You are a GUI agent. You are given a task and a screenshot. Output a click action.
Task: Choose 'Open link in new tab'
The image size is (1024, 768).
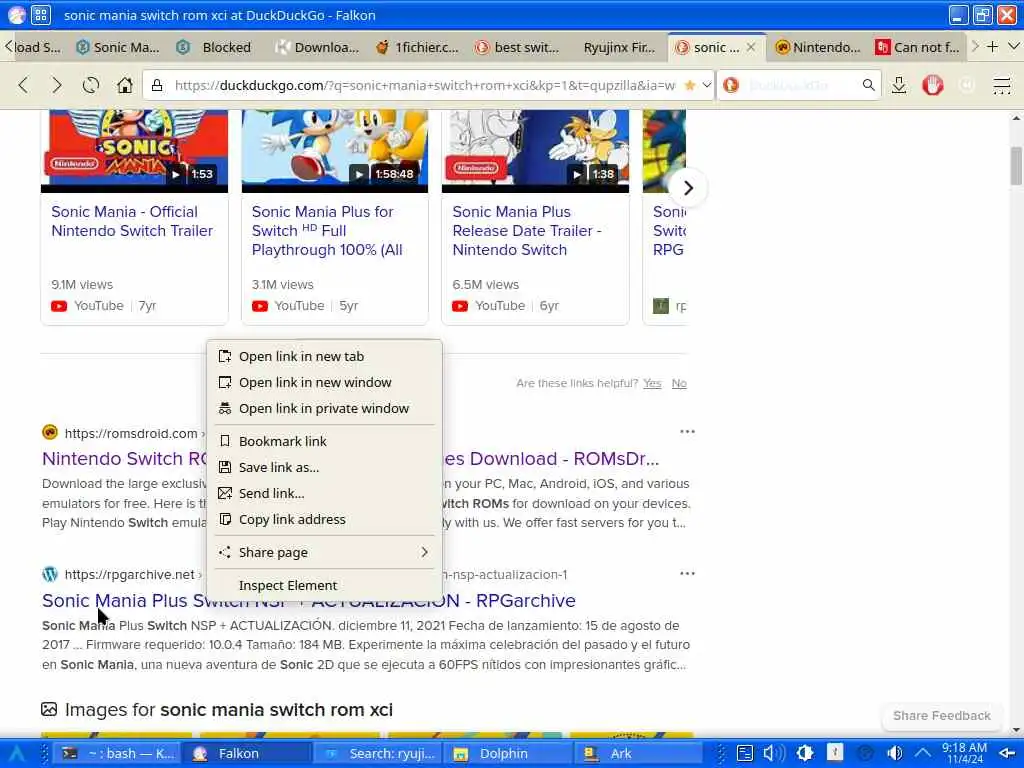pos(324,357)
